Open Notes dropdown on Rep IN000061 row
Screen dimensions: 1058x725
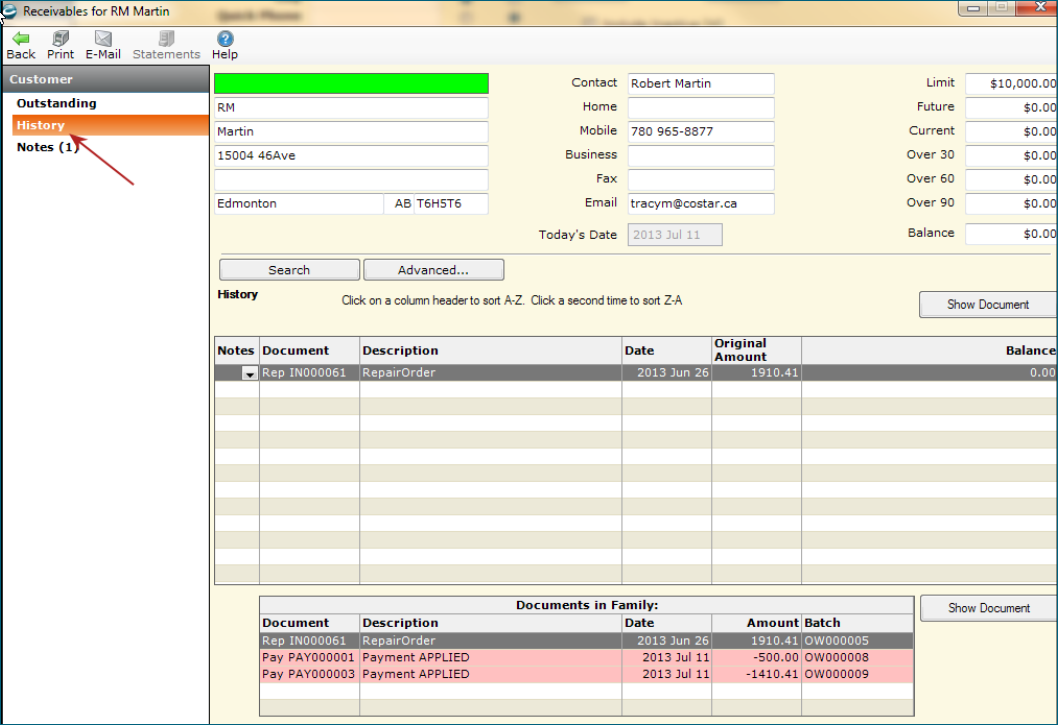(250, 373)
